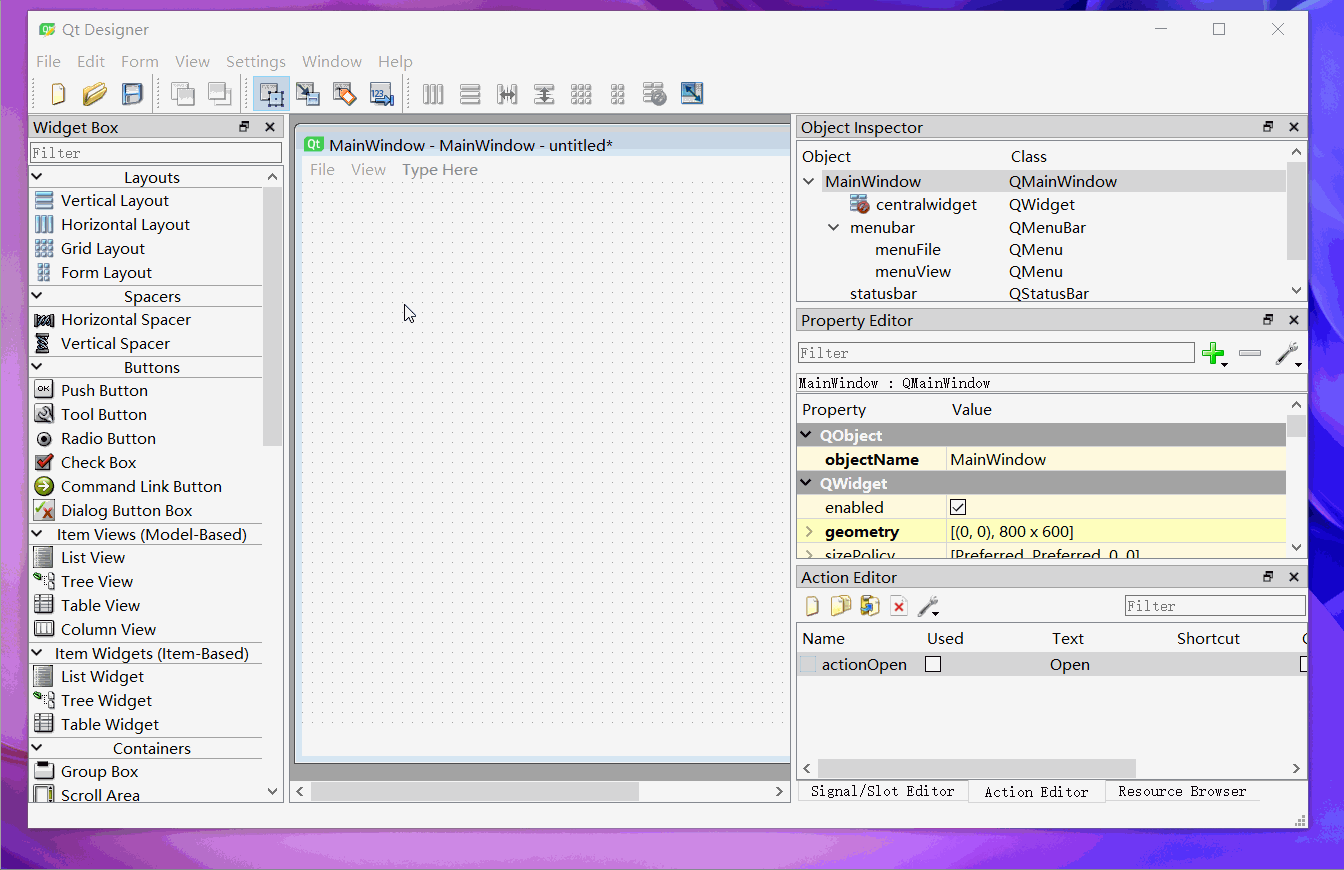The image size is (1344, 870).
Task: Open the Form menu
Action: [140, 61]
